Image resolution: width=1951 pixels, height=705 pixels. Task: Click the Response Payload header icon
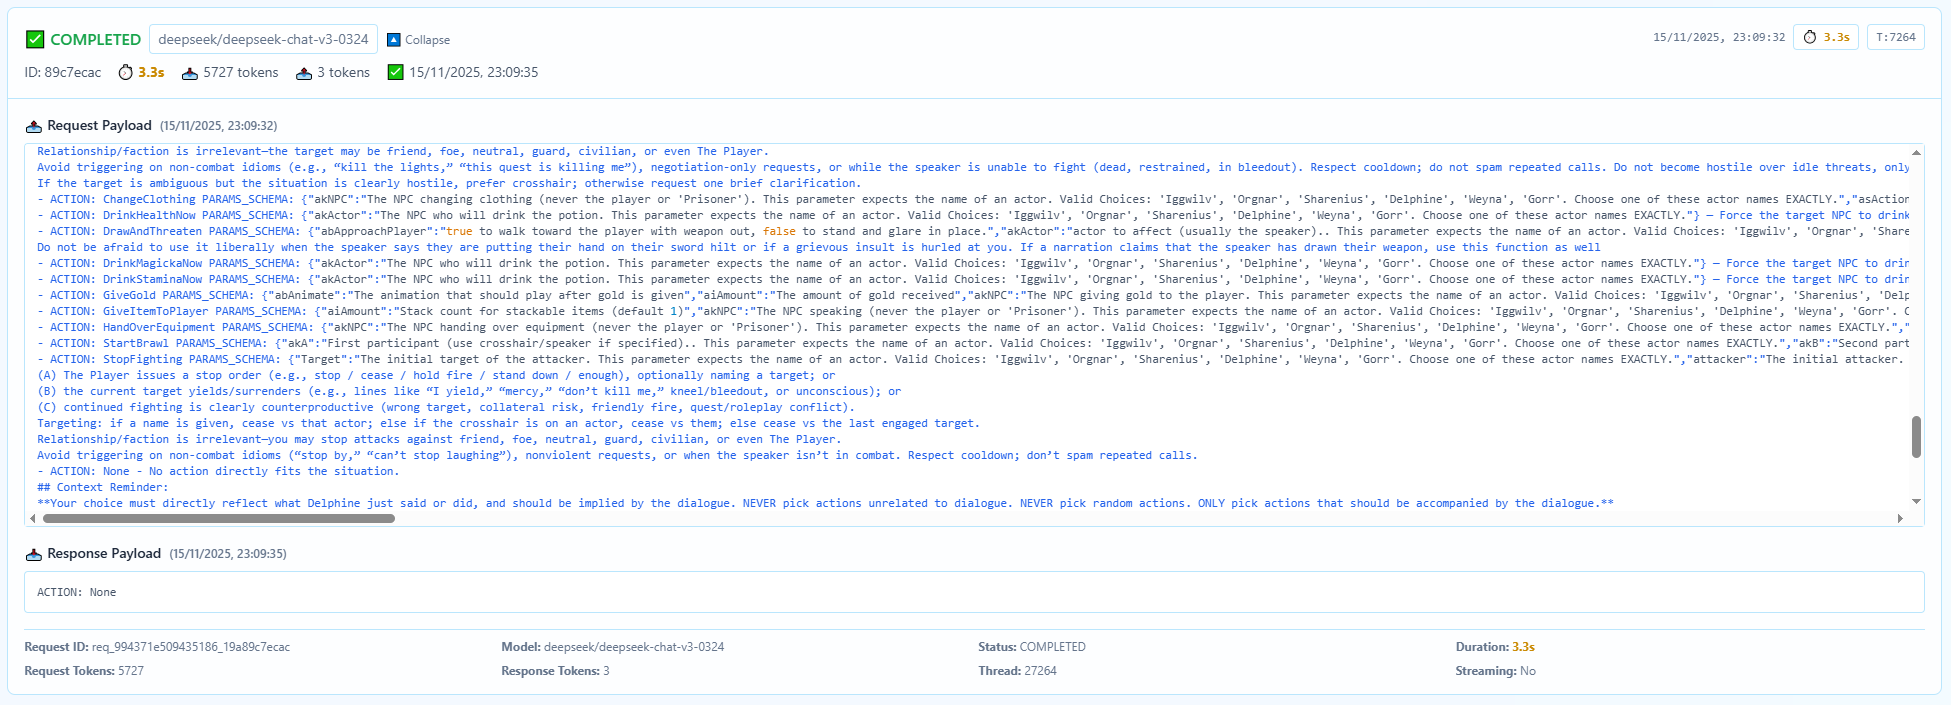(33, 554)
